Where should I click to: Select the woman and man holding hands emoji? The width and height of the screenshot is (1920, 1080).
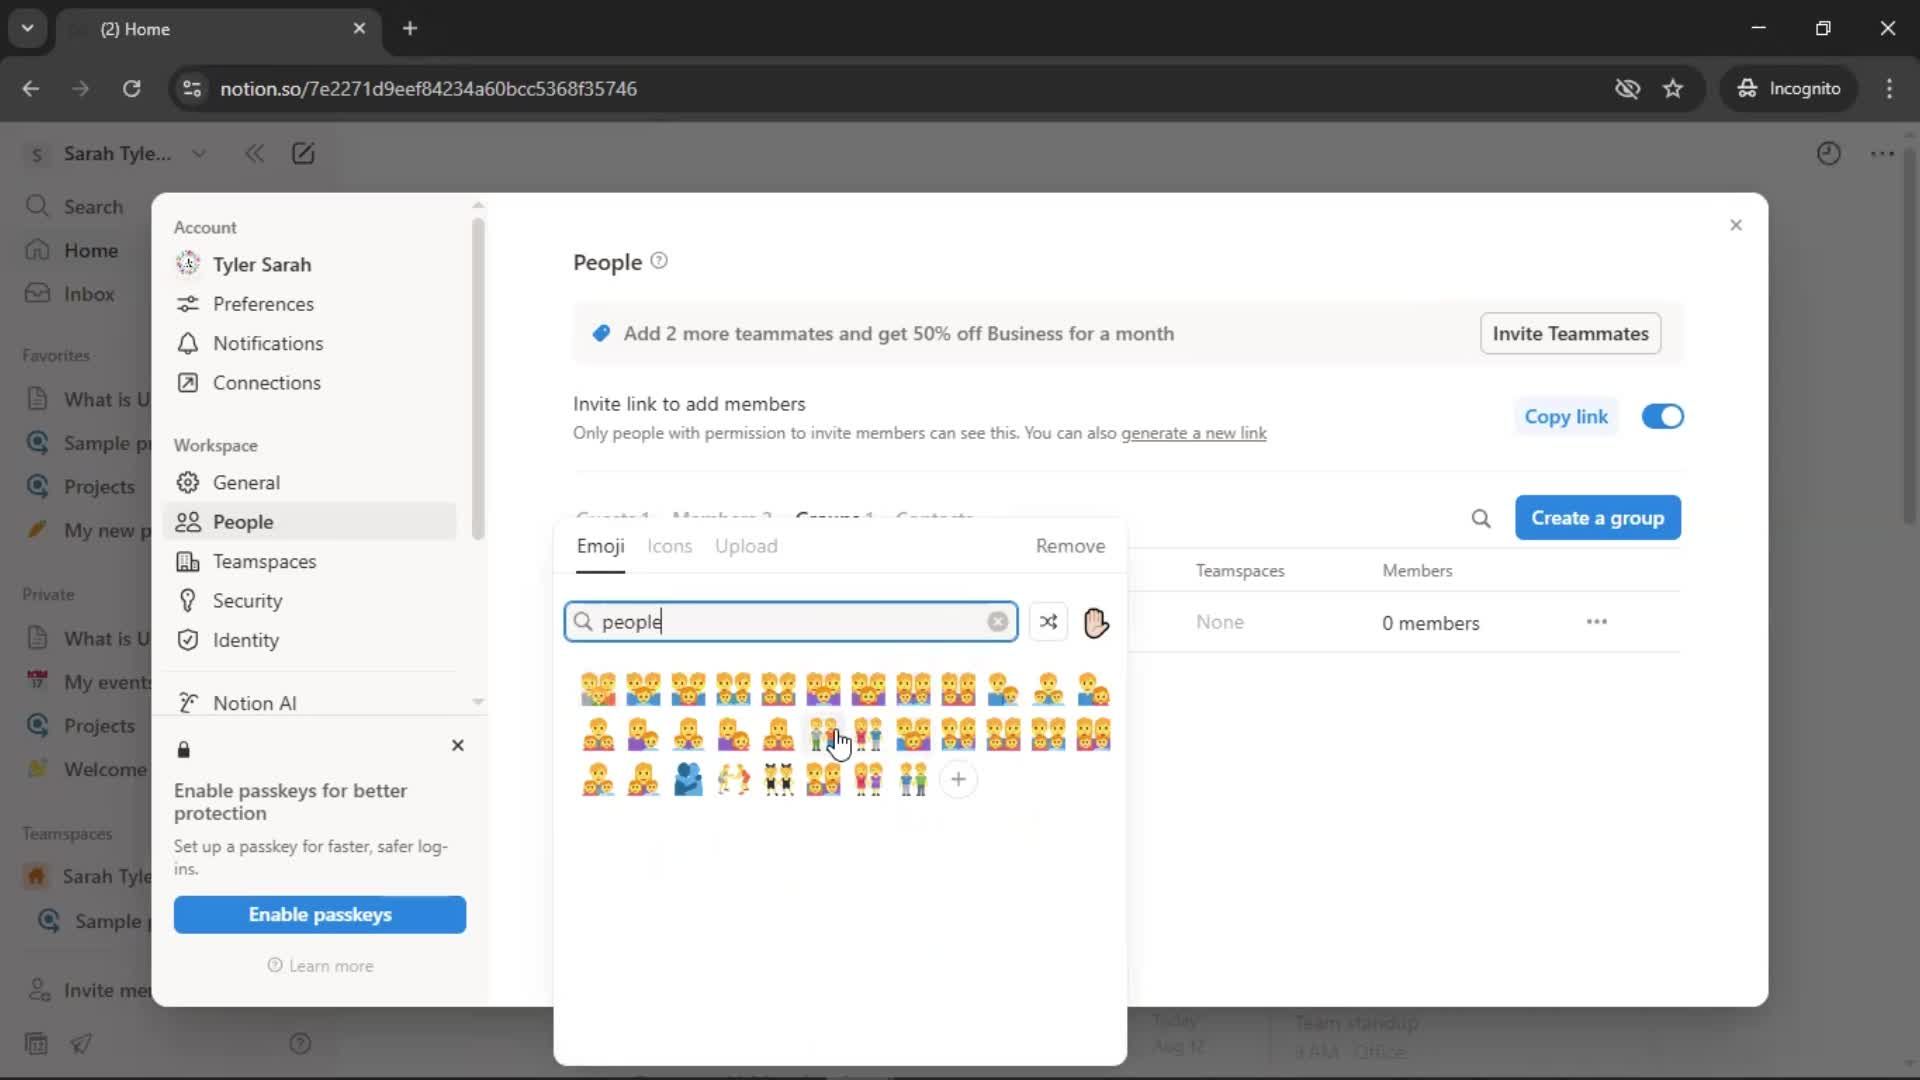[868, 734]
